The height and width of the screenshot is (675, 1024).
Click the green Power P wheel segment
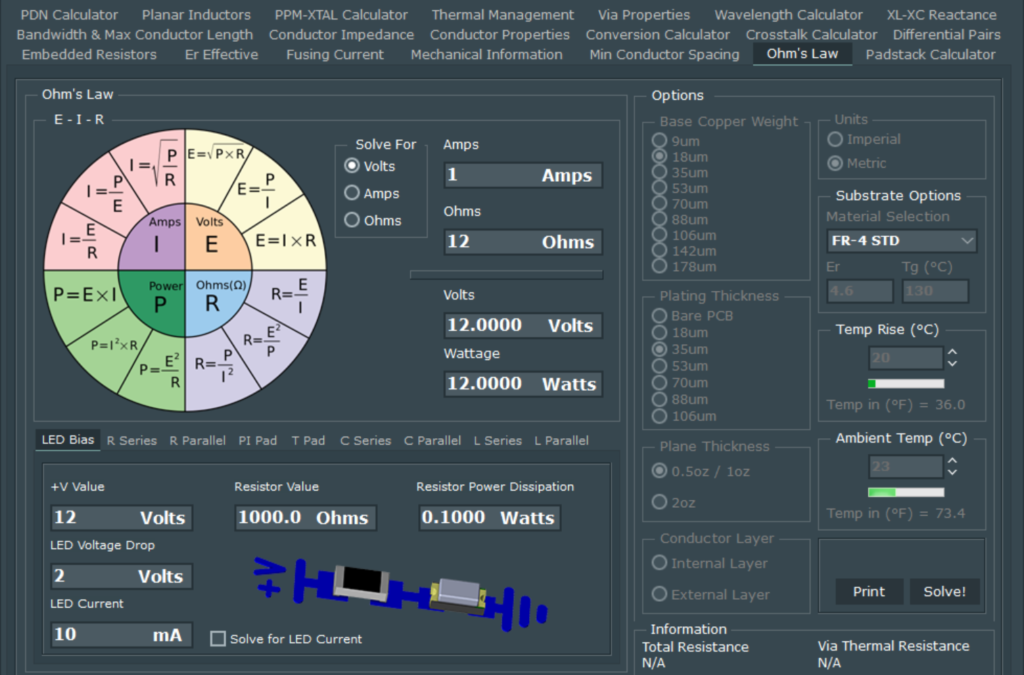click(x=156, y=298)
